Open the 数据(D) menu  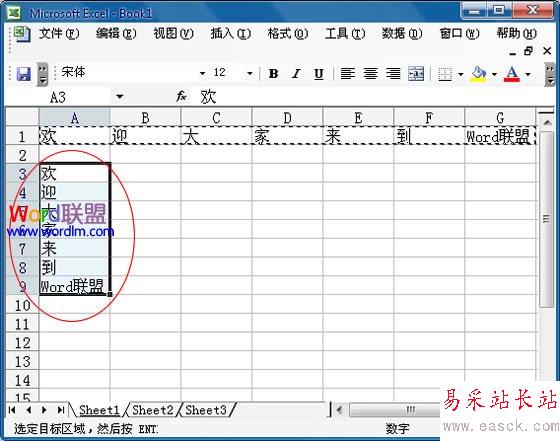(402, 34)
